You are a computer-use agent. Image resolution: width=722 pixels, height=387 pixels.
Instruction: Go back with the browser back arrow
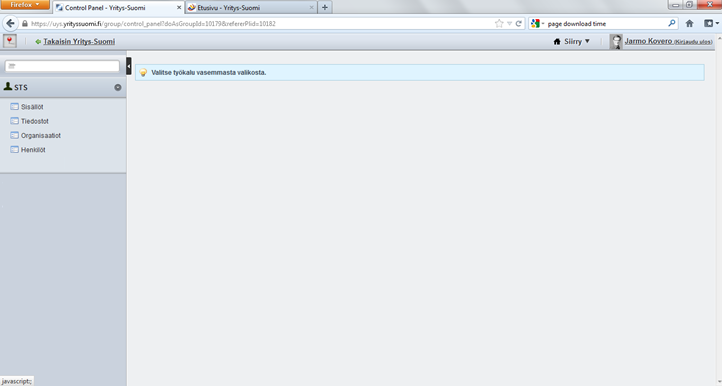10,23
